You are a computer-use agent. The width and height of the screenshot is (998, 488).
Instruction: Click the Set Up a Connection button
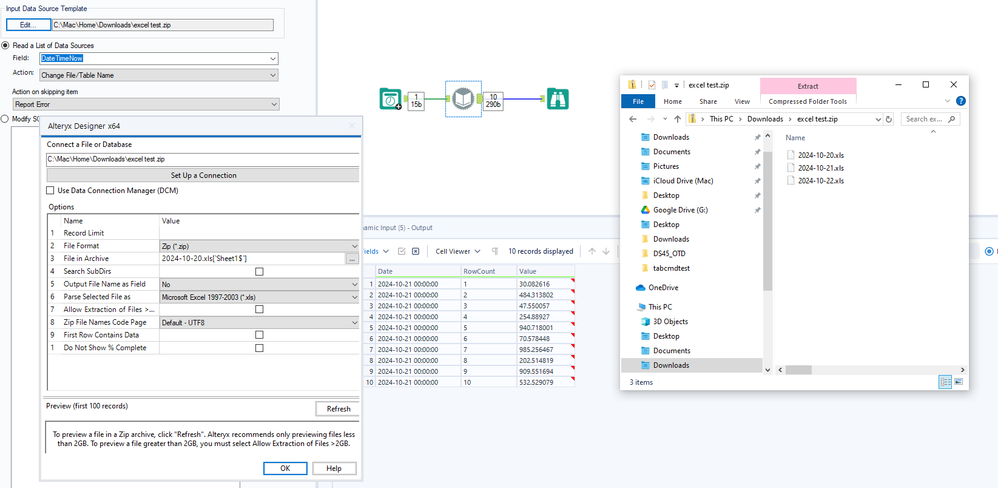(x=202, y=175)
